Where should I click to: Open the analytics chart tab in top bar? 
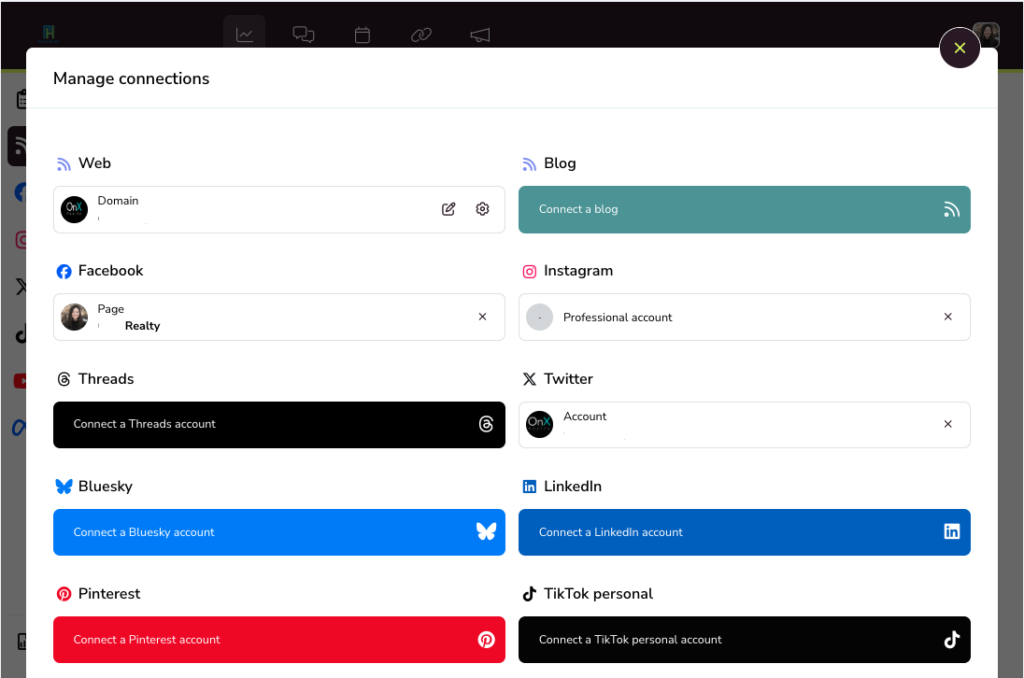coord(244,34)
